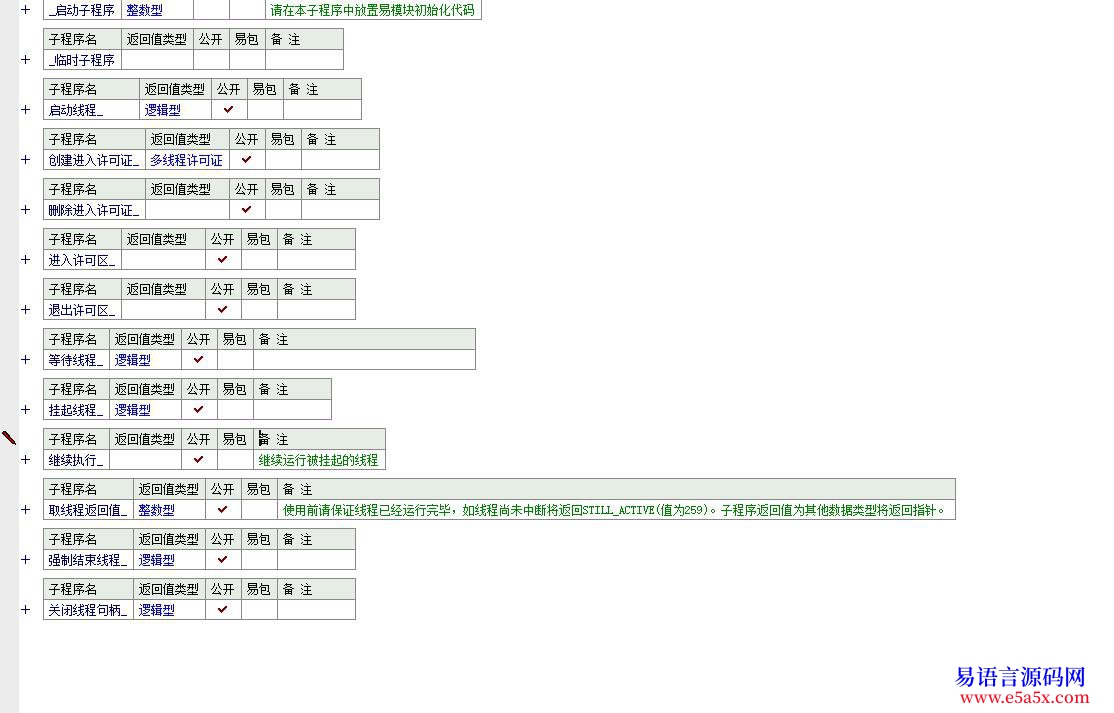Select 逻辑型 return type of 挂起线程_
The image size is (1114, 713).
133,410
